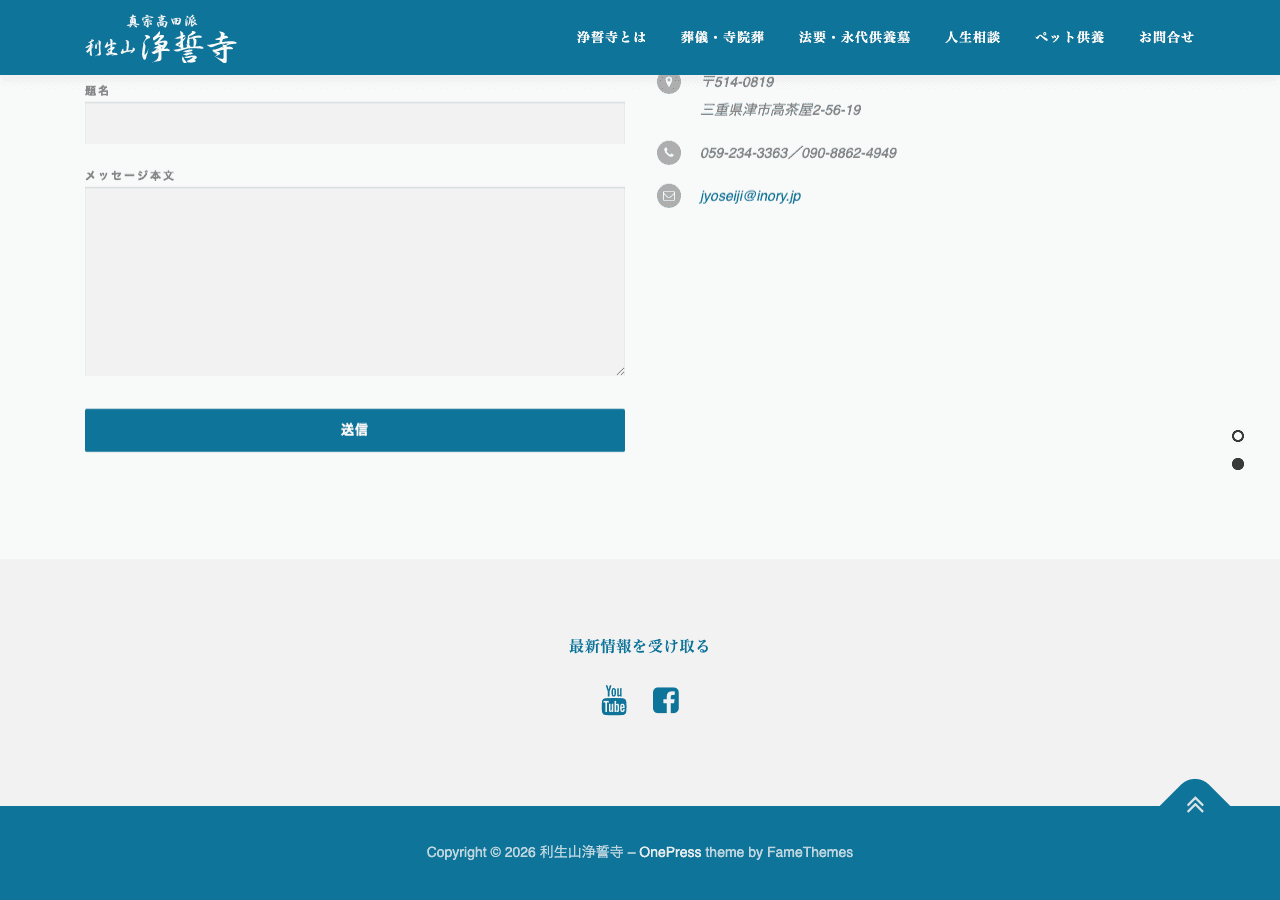This screenshot has height=900, width=1280.
Task: Click the address text 三重県津市高茶屋2-56-19
Action: click(780, 110)
